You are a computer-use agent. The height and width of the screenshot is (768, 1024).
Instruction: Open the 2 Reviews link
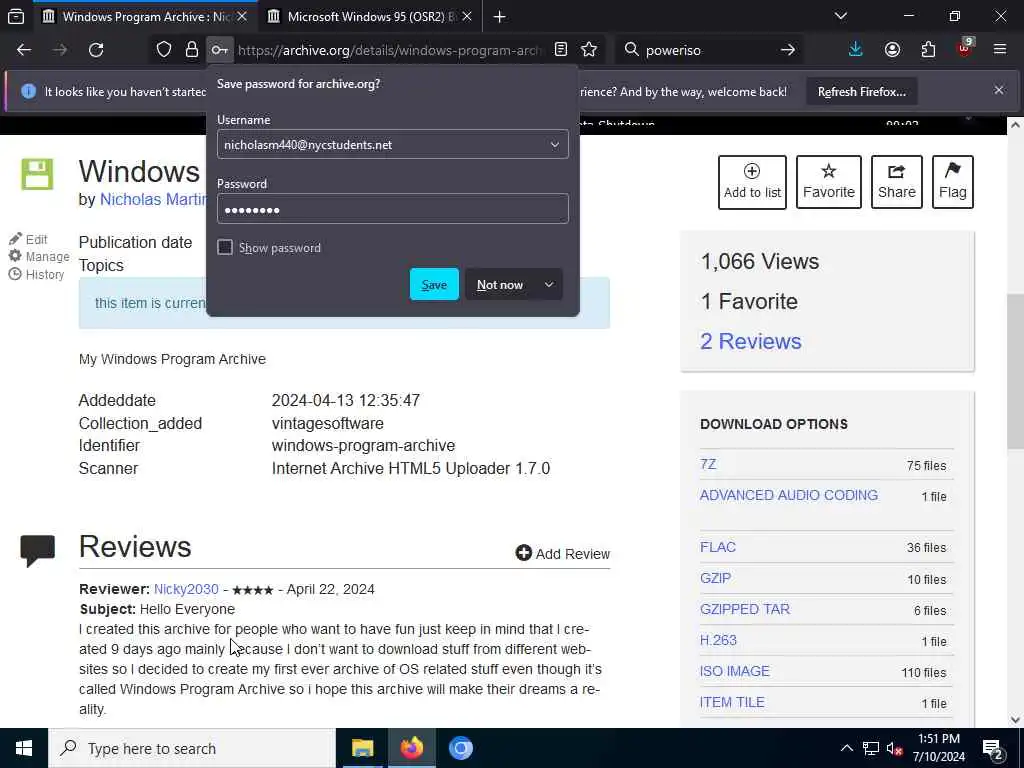tap(750, 341)
